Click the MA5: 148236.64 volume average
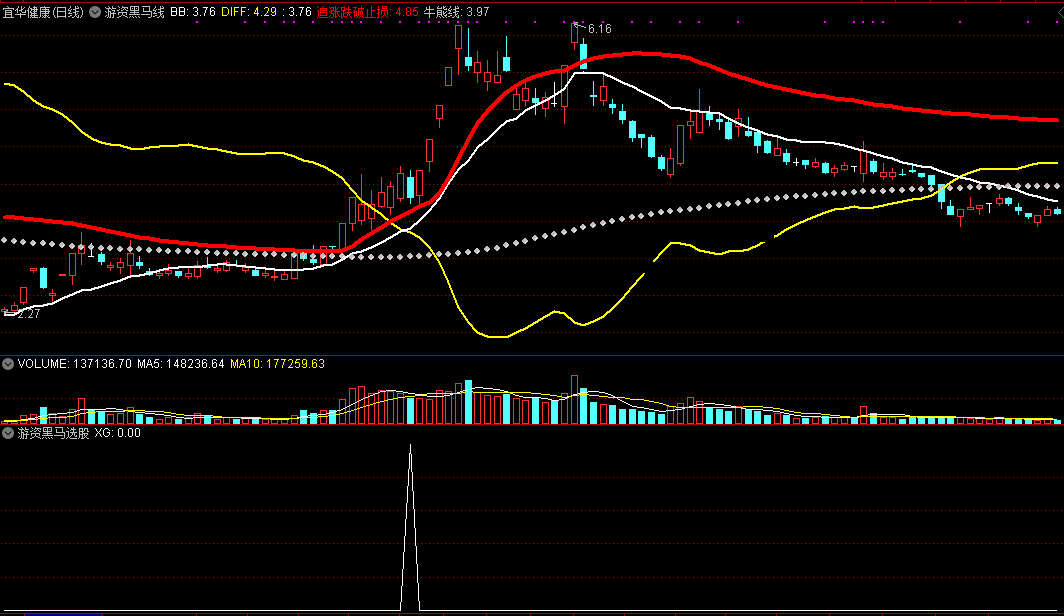Image resolution: width=1064 pixels, height=616 pixels. pyautogui.click(x=180, y=364)
